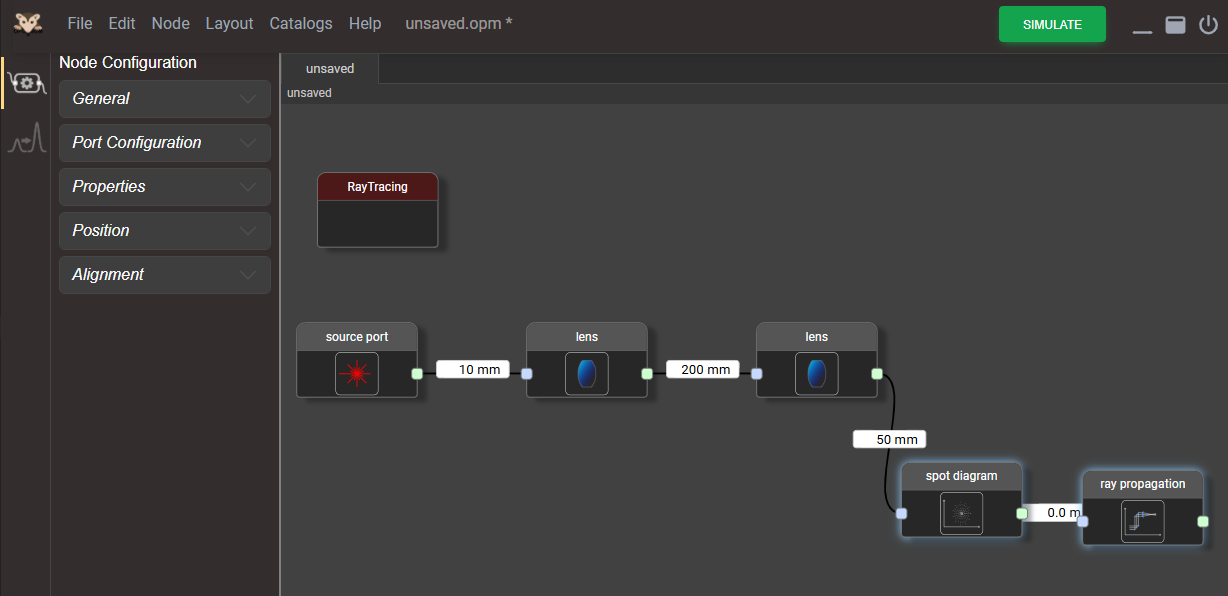Expand the Properties section
The width and height of the screenshot is (1228, 596).
pyautogui.click(x=165, y=187)
